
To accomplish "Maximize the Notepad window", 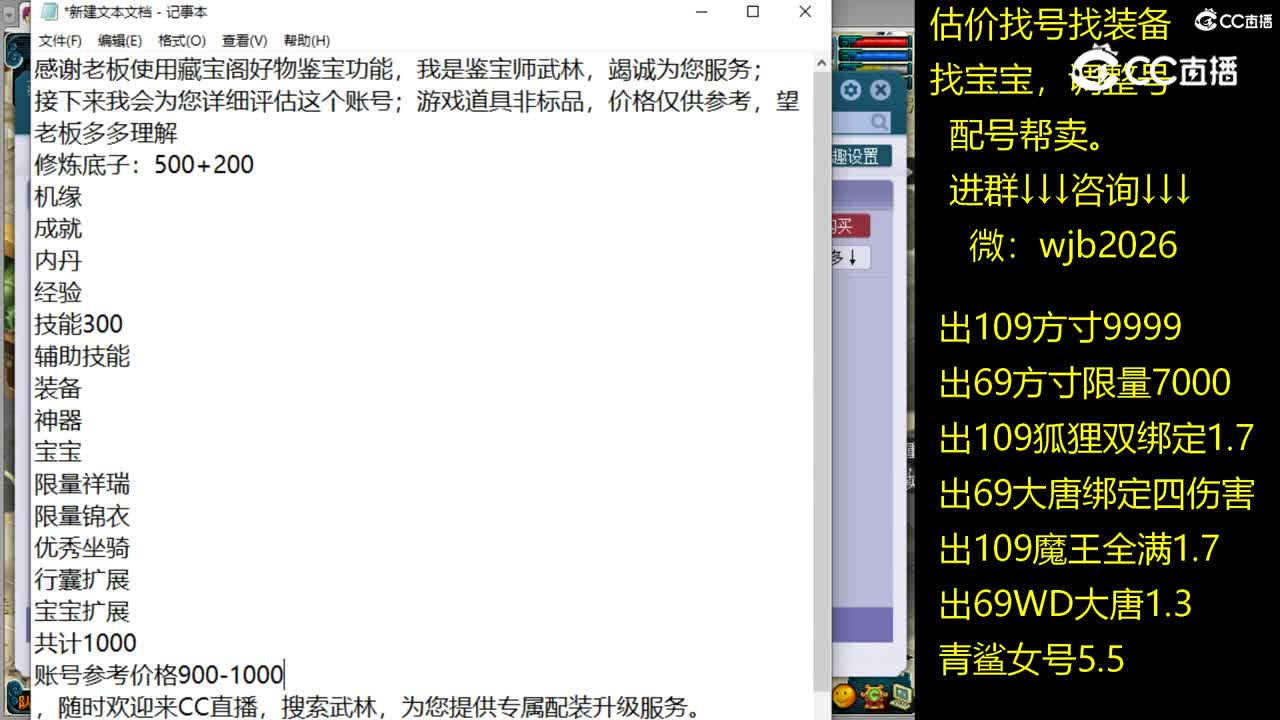I will [753, 12].
